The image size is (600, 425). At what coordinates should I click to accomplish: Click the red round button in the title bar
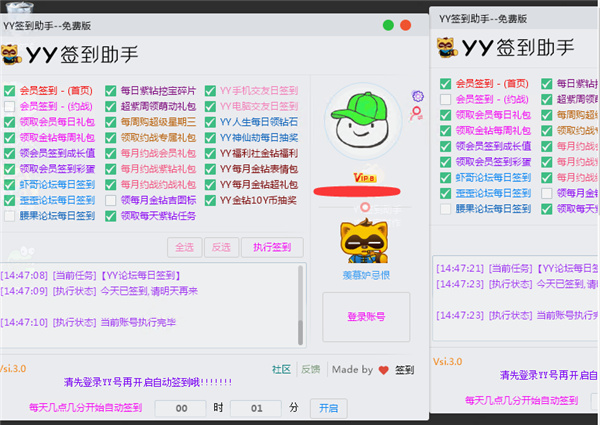click(x=406, y=25)
